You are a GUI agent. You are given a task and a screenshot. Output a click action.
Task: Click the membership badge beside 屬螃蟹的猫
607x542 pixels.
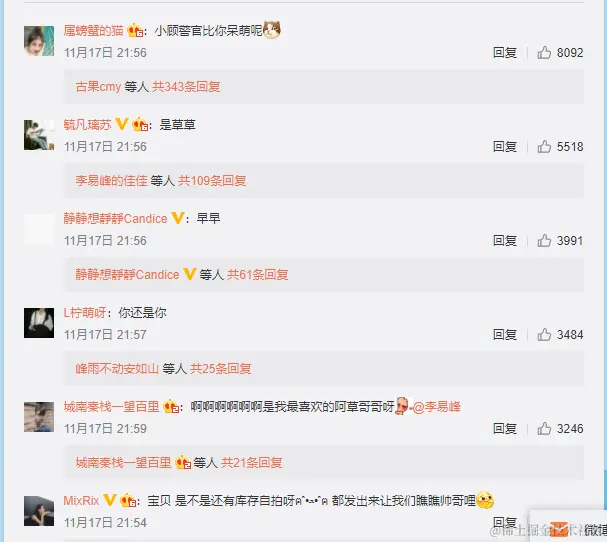pos(135,30)
